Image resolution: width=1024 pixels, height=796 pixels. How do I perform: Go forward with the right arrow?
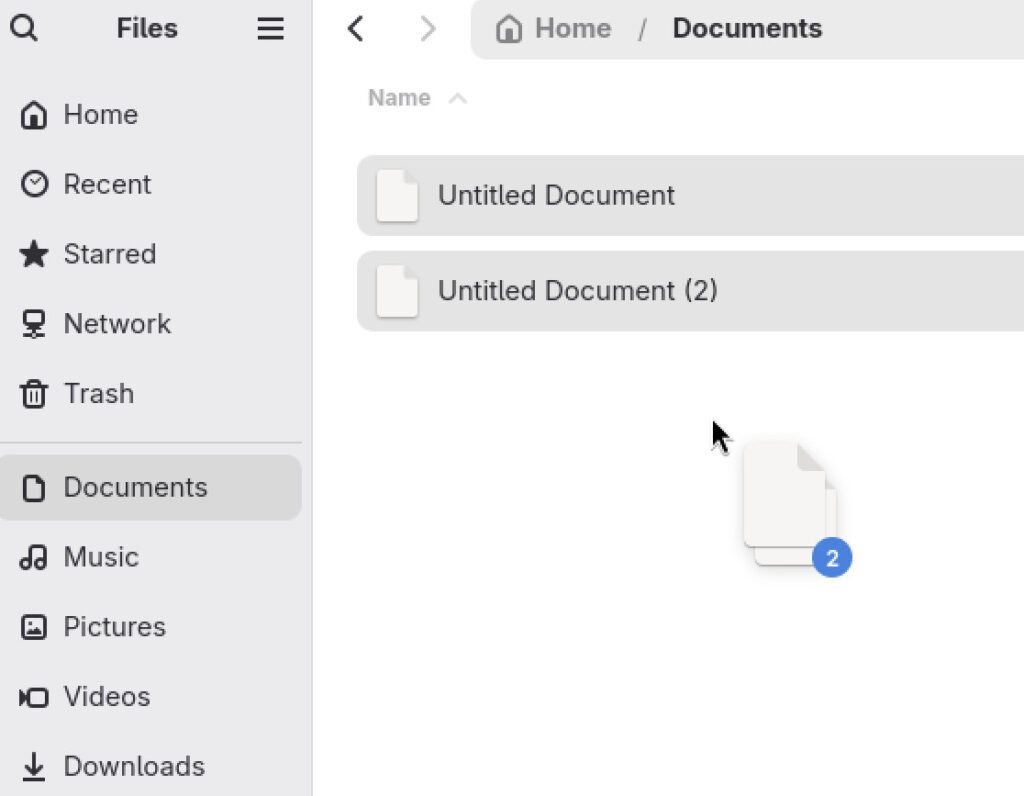[428, 29]
